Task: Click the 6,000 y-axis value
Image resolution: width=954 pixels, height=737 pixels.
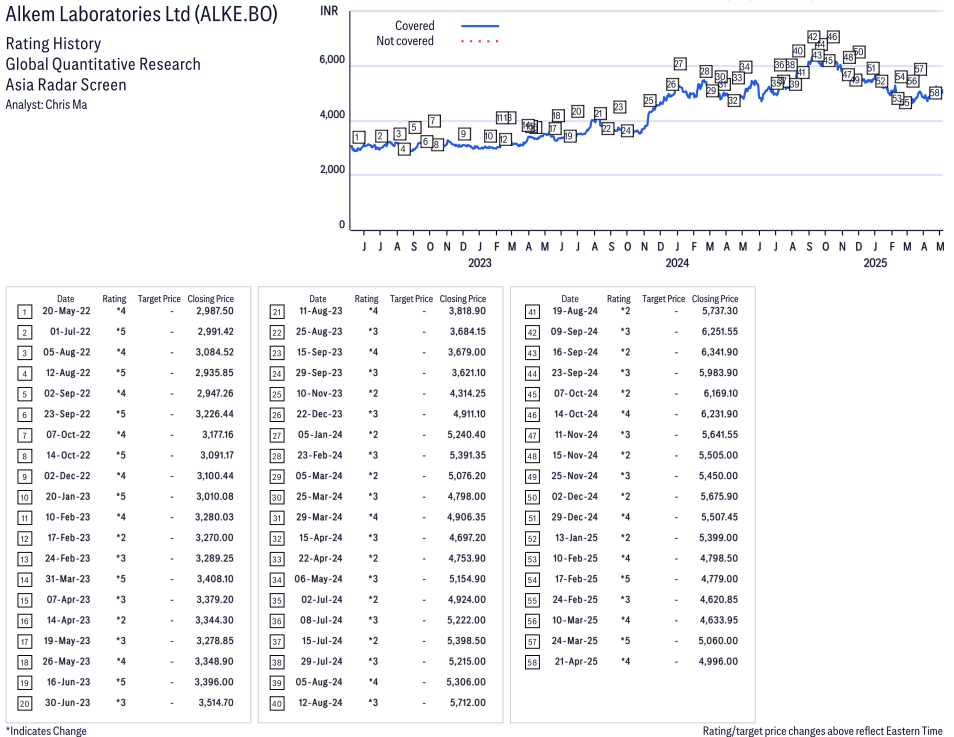Action: (x=332, y=60)
